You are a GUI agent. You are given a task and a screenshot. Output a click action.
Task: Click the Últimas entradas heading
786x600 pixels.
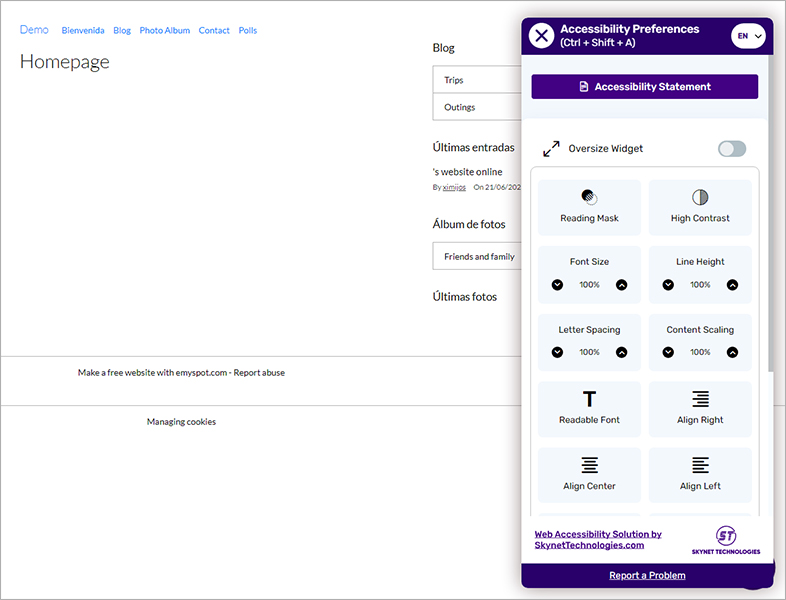click(474, 147)
